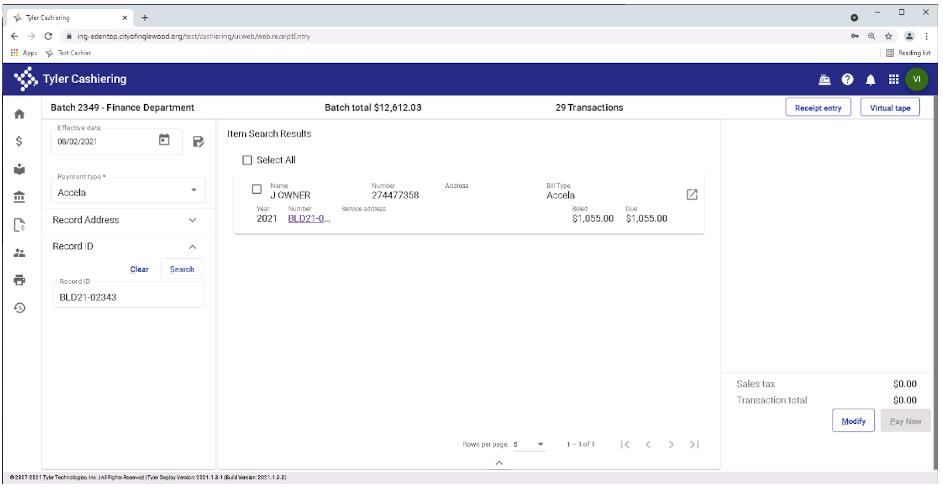This screenshot has width=943, height=488.
Task: Switch to the Tyler Cashiering browser tab
Action: pos(70,17)
